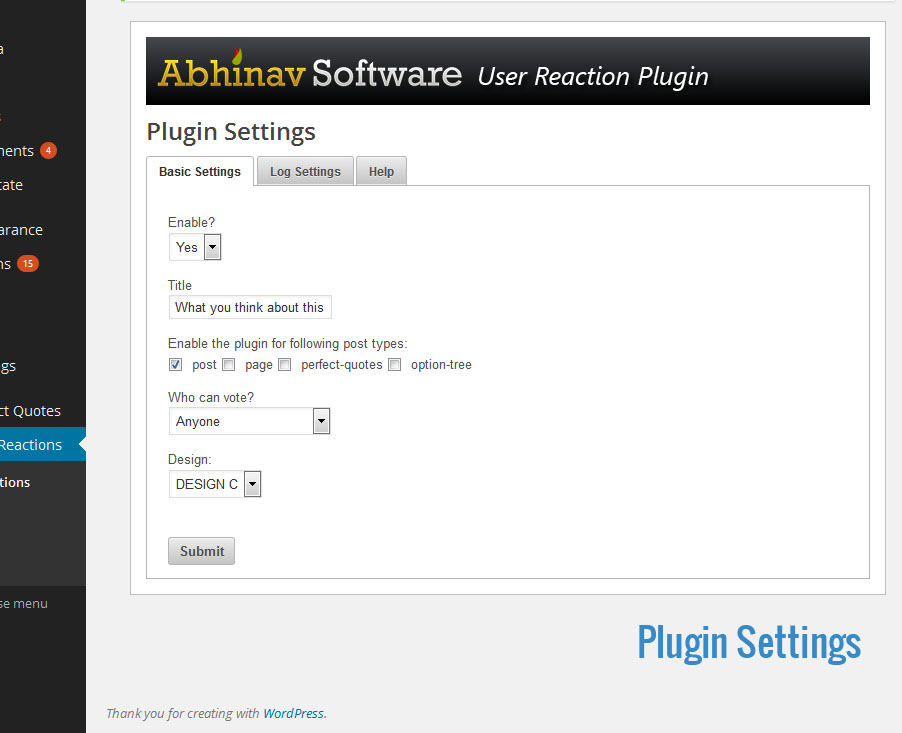Go to the Help tab

(381, 172)
